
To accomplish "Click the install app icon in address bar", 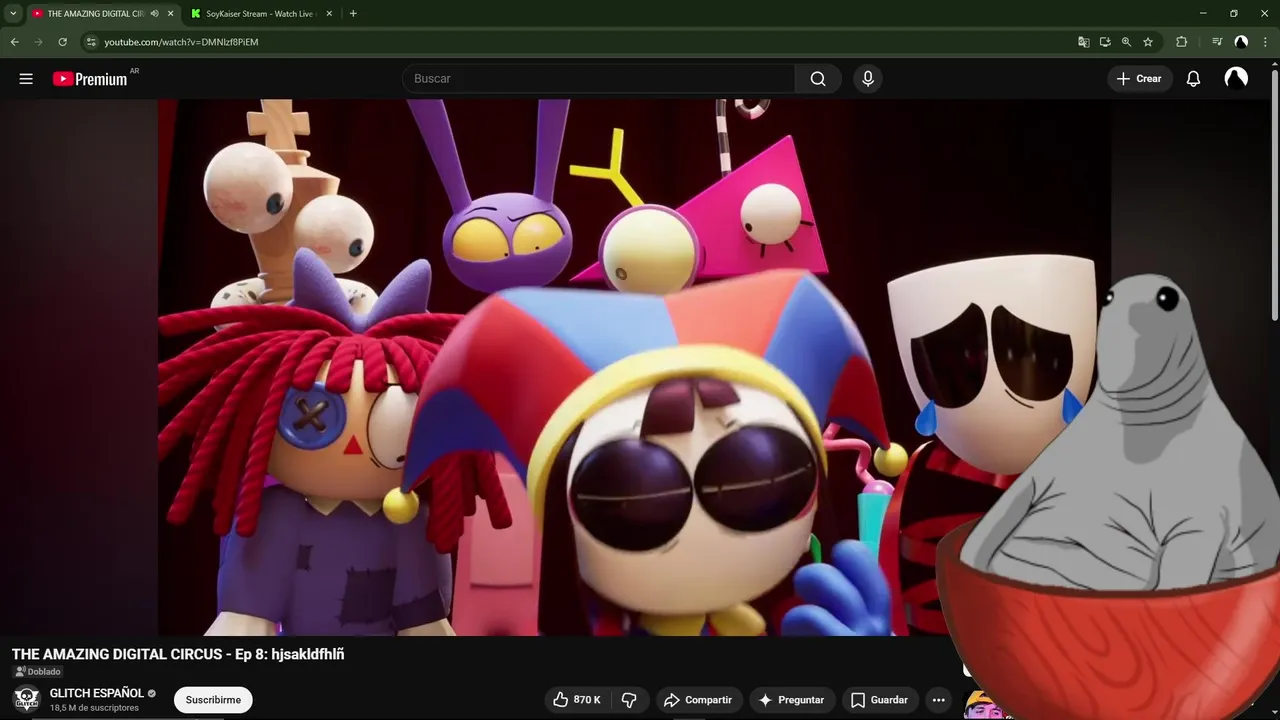I will [x=1105, y=42].
